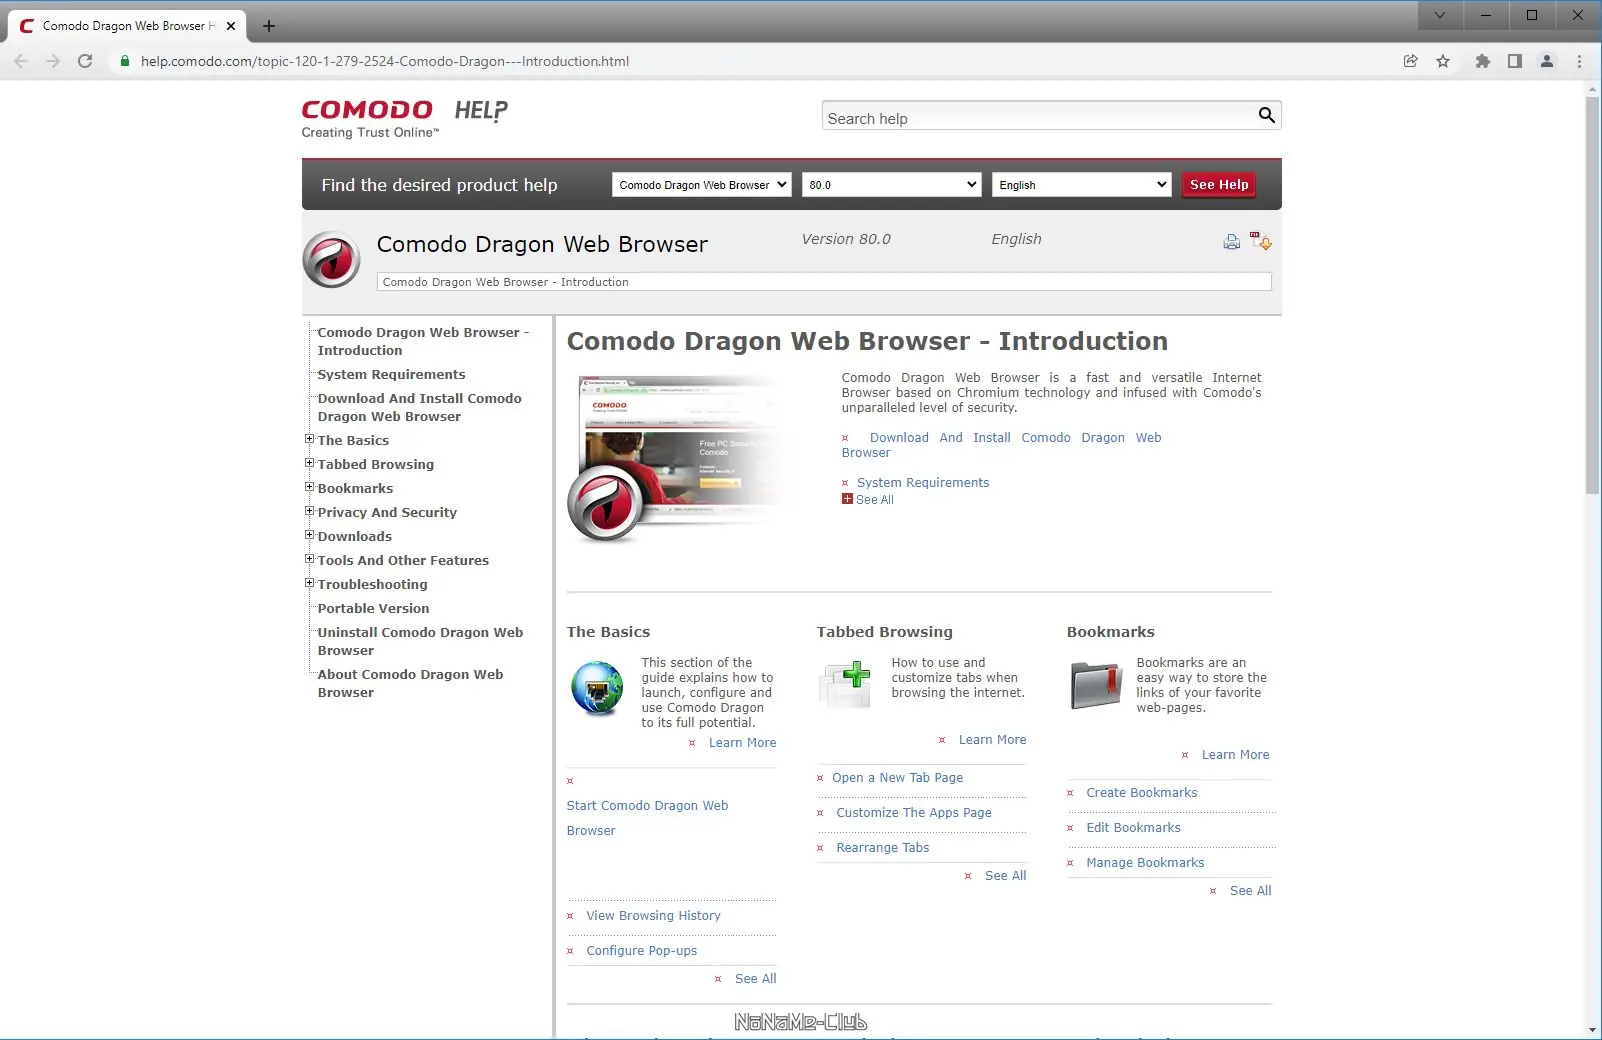Screen dimensions: 1602x1040
Task: Click See All under Bookmarks
Action: [1250, 891]
